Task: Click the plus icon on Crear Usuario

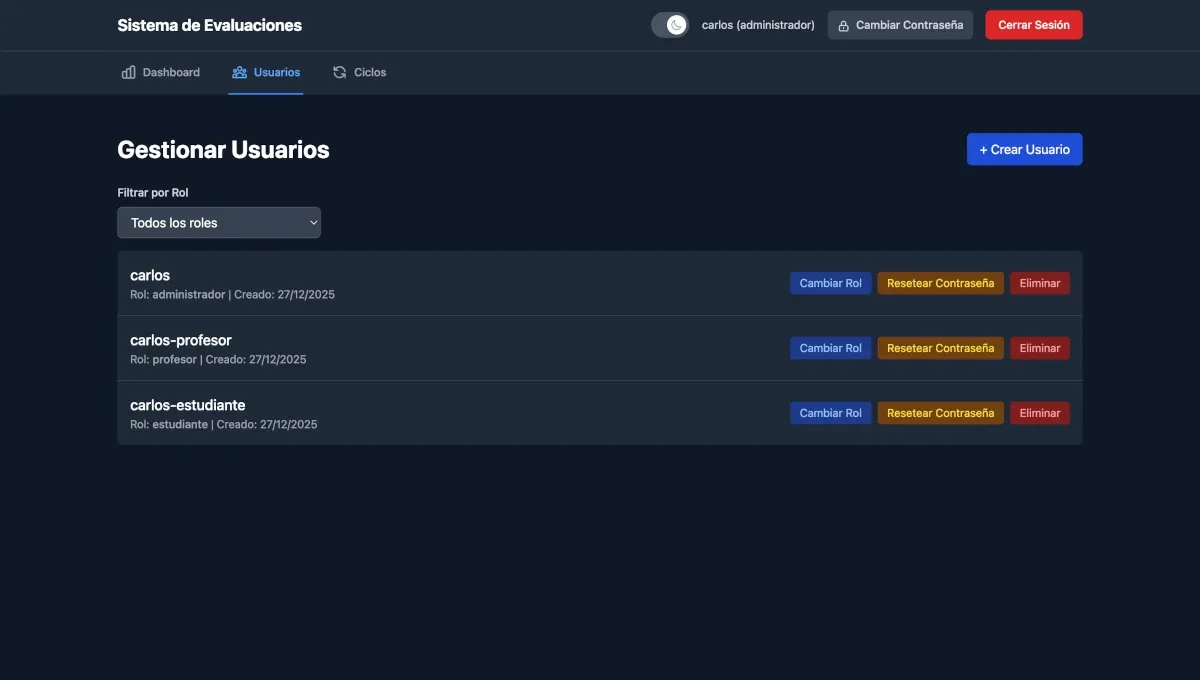Action: 982,147
